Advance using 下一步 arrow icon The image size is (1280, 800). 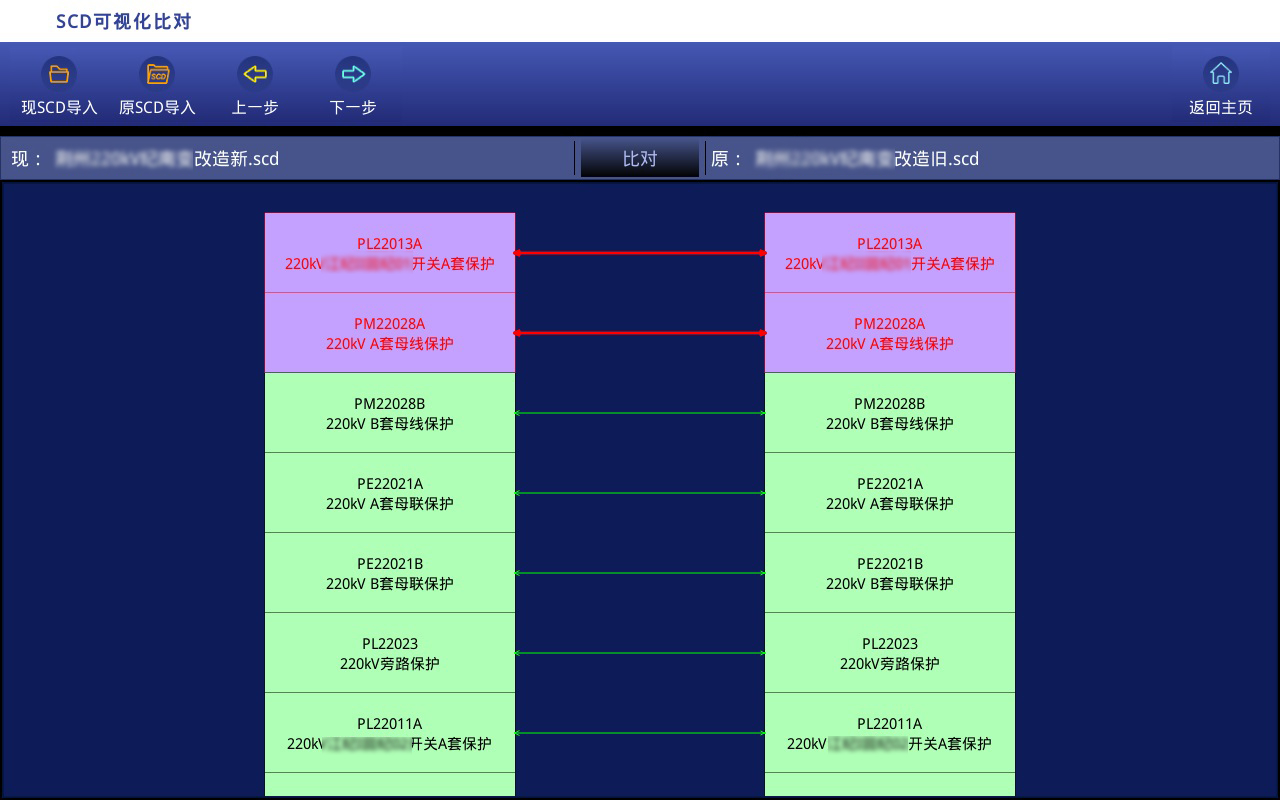tap(353, 74)
